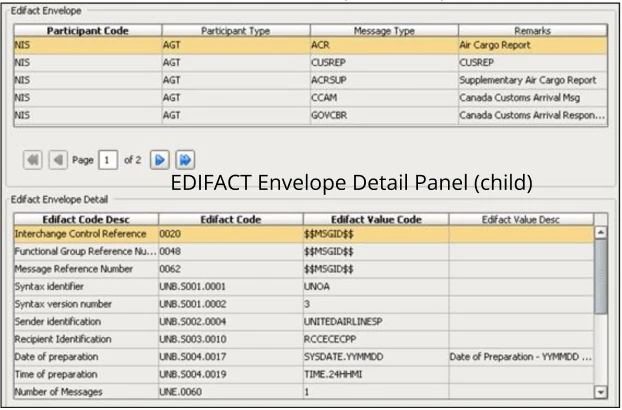This screenshot has width=622, height=410.
Task: Click the SYSDATE.YYMMDD value cell
Action: click(376, 357)
